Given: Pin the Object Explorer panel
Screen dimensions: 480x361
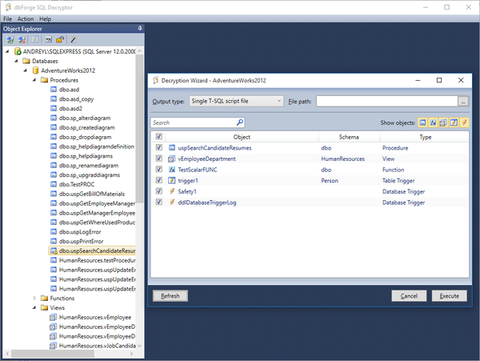Looking at the screenshot, I should (x=140, y=29).
